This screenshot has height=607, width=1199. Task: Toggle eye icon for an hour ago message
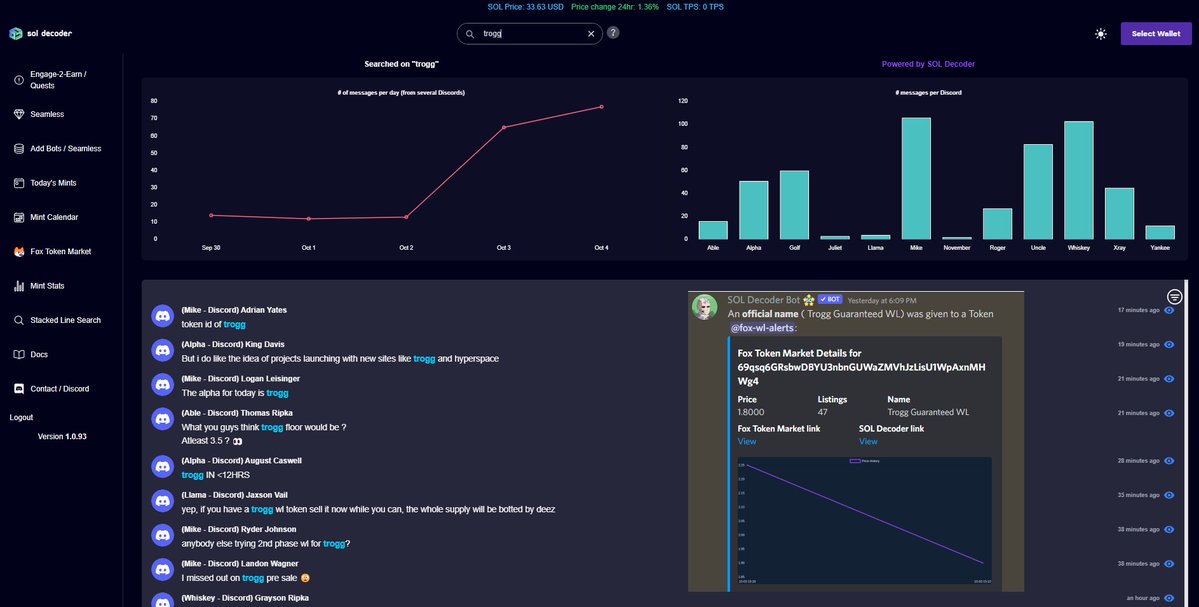tap(1168, 598)
